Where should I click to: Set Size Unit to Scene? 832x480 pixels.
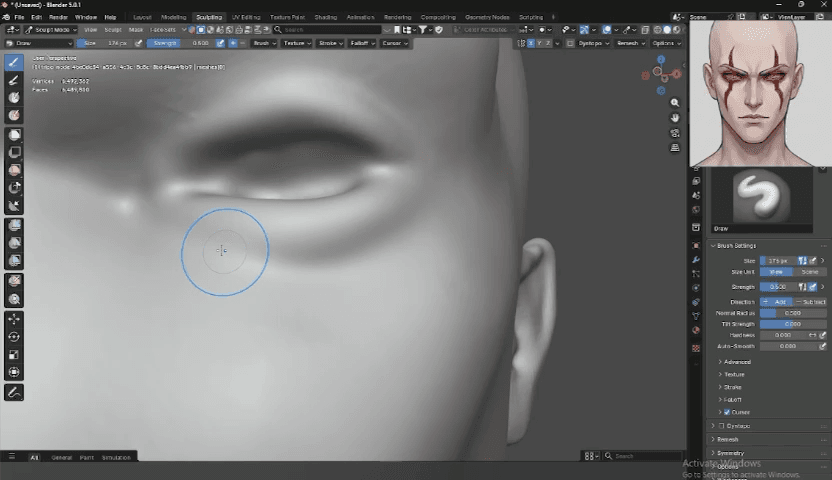click(810, 272)
